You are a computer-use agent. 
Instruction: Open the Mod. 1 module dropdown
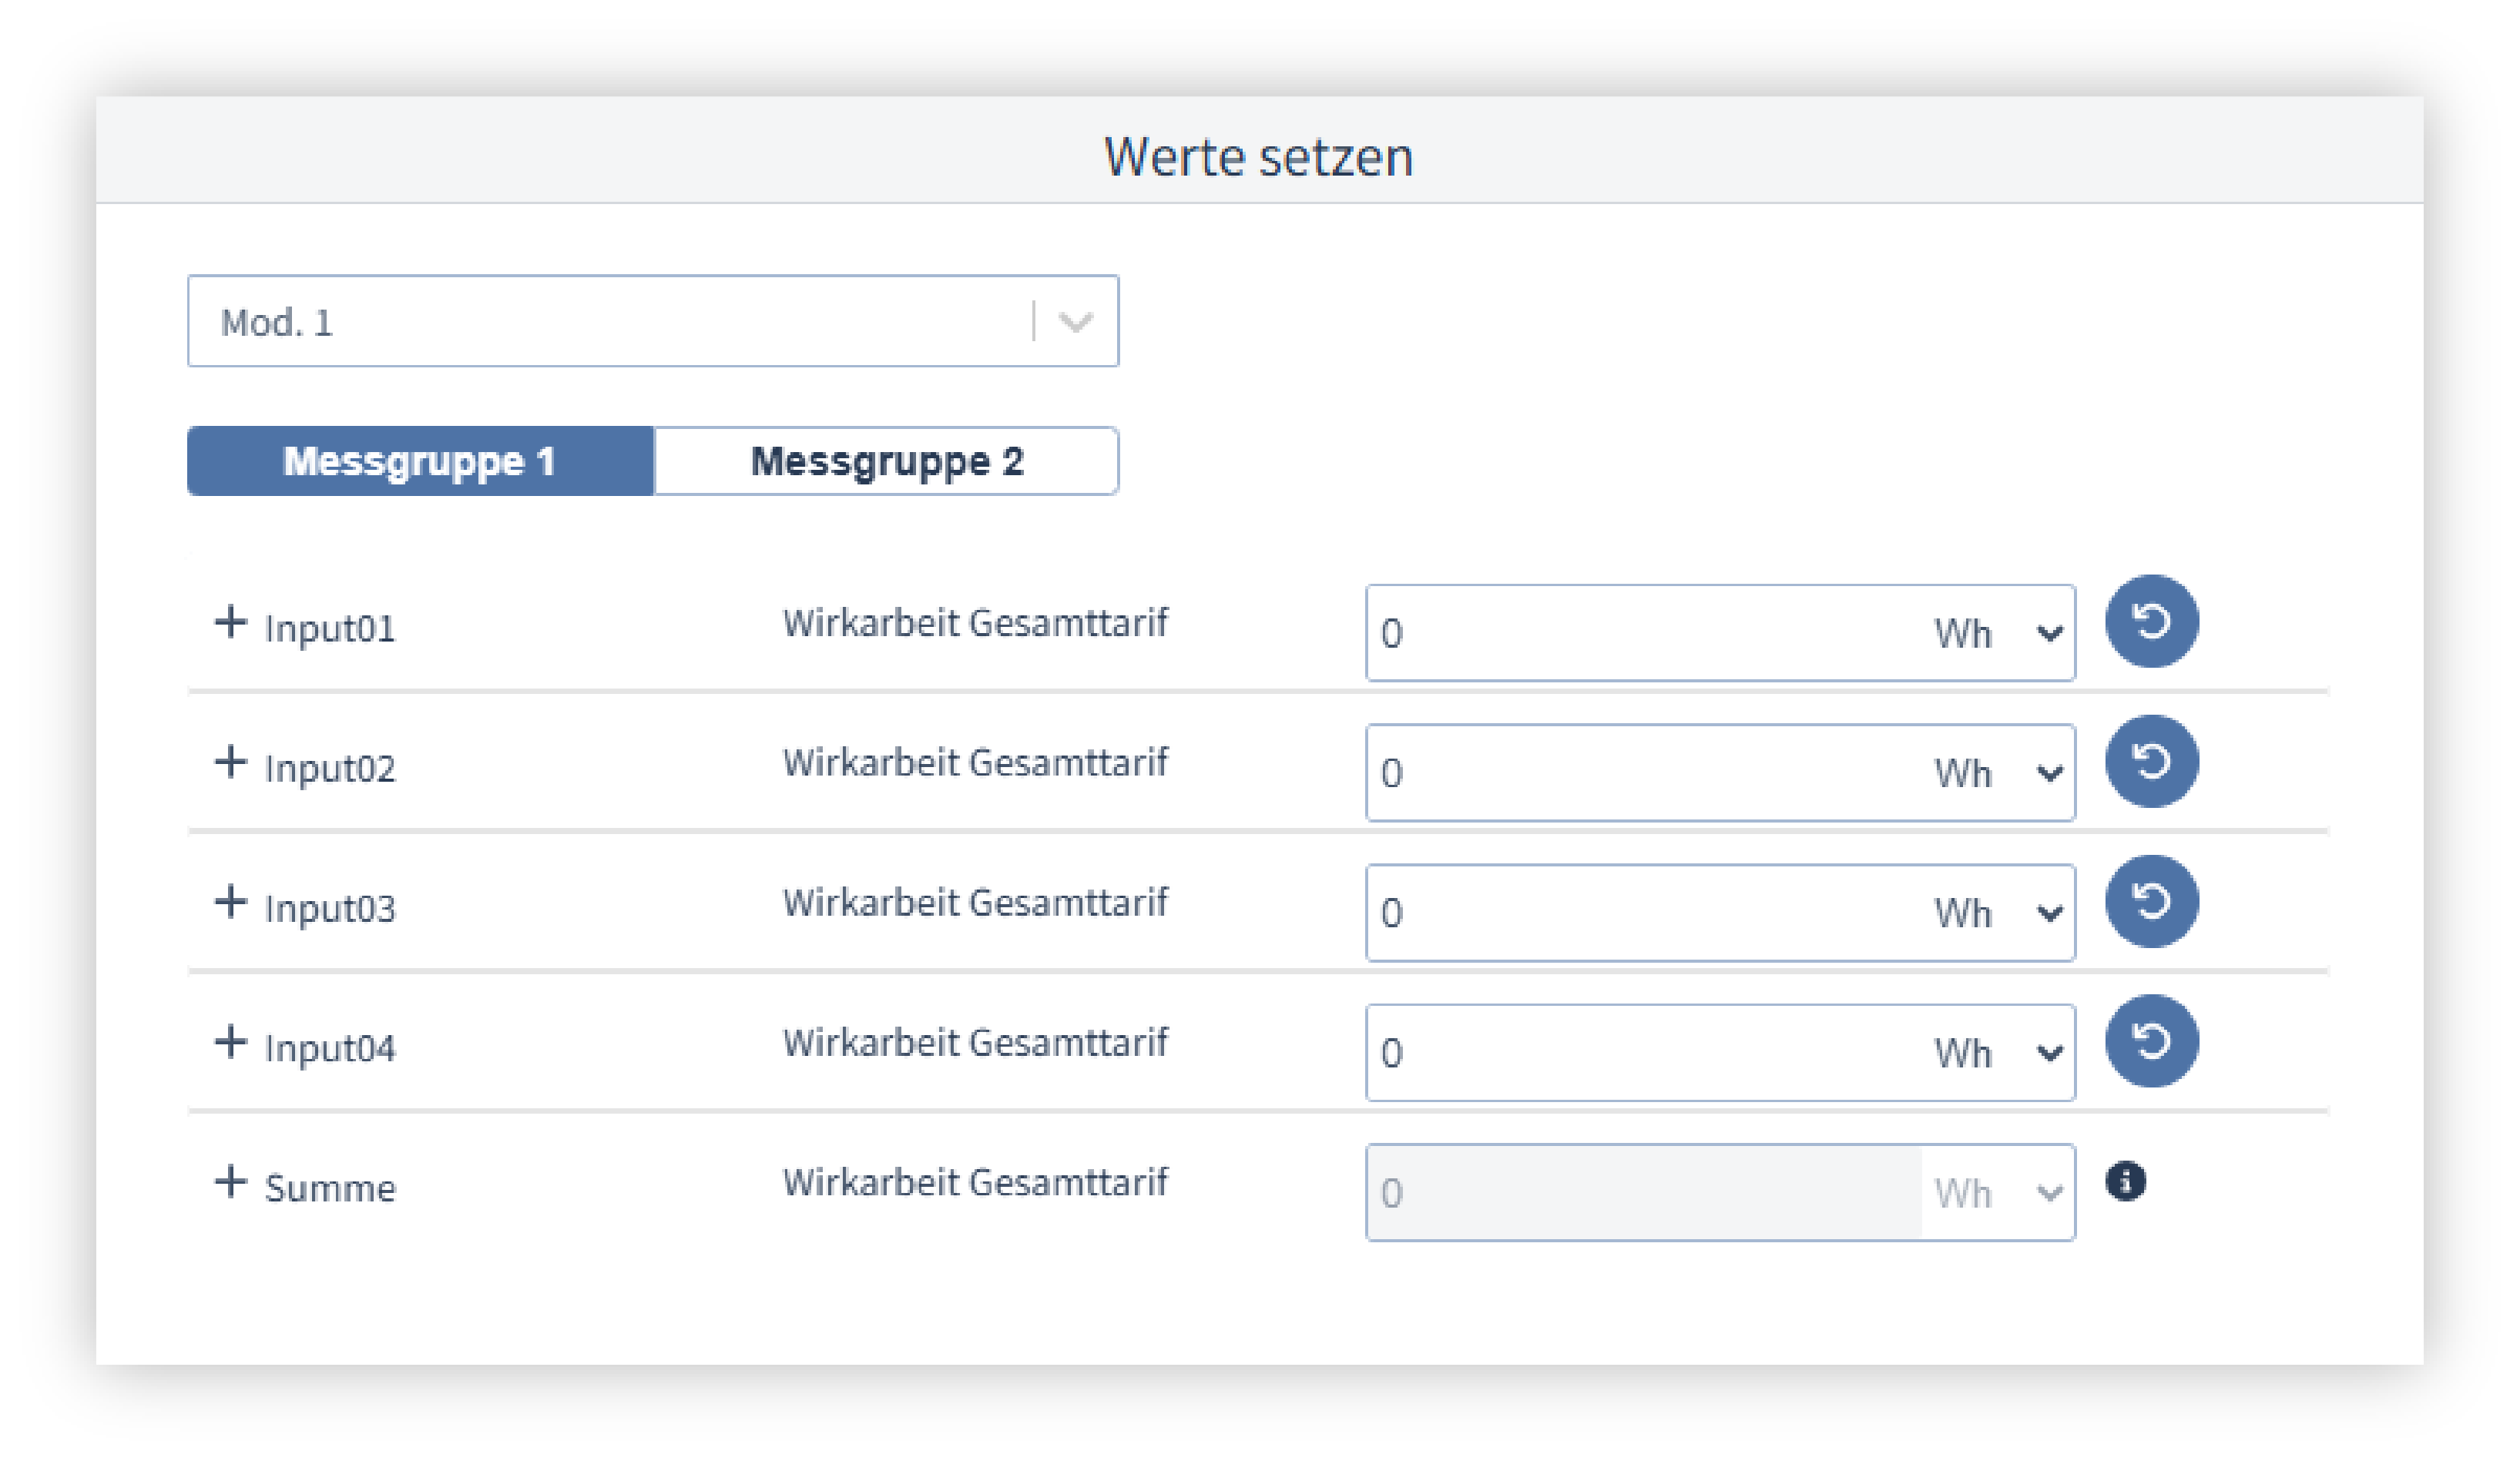pyautogui.click(x=652, y=322)
